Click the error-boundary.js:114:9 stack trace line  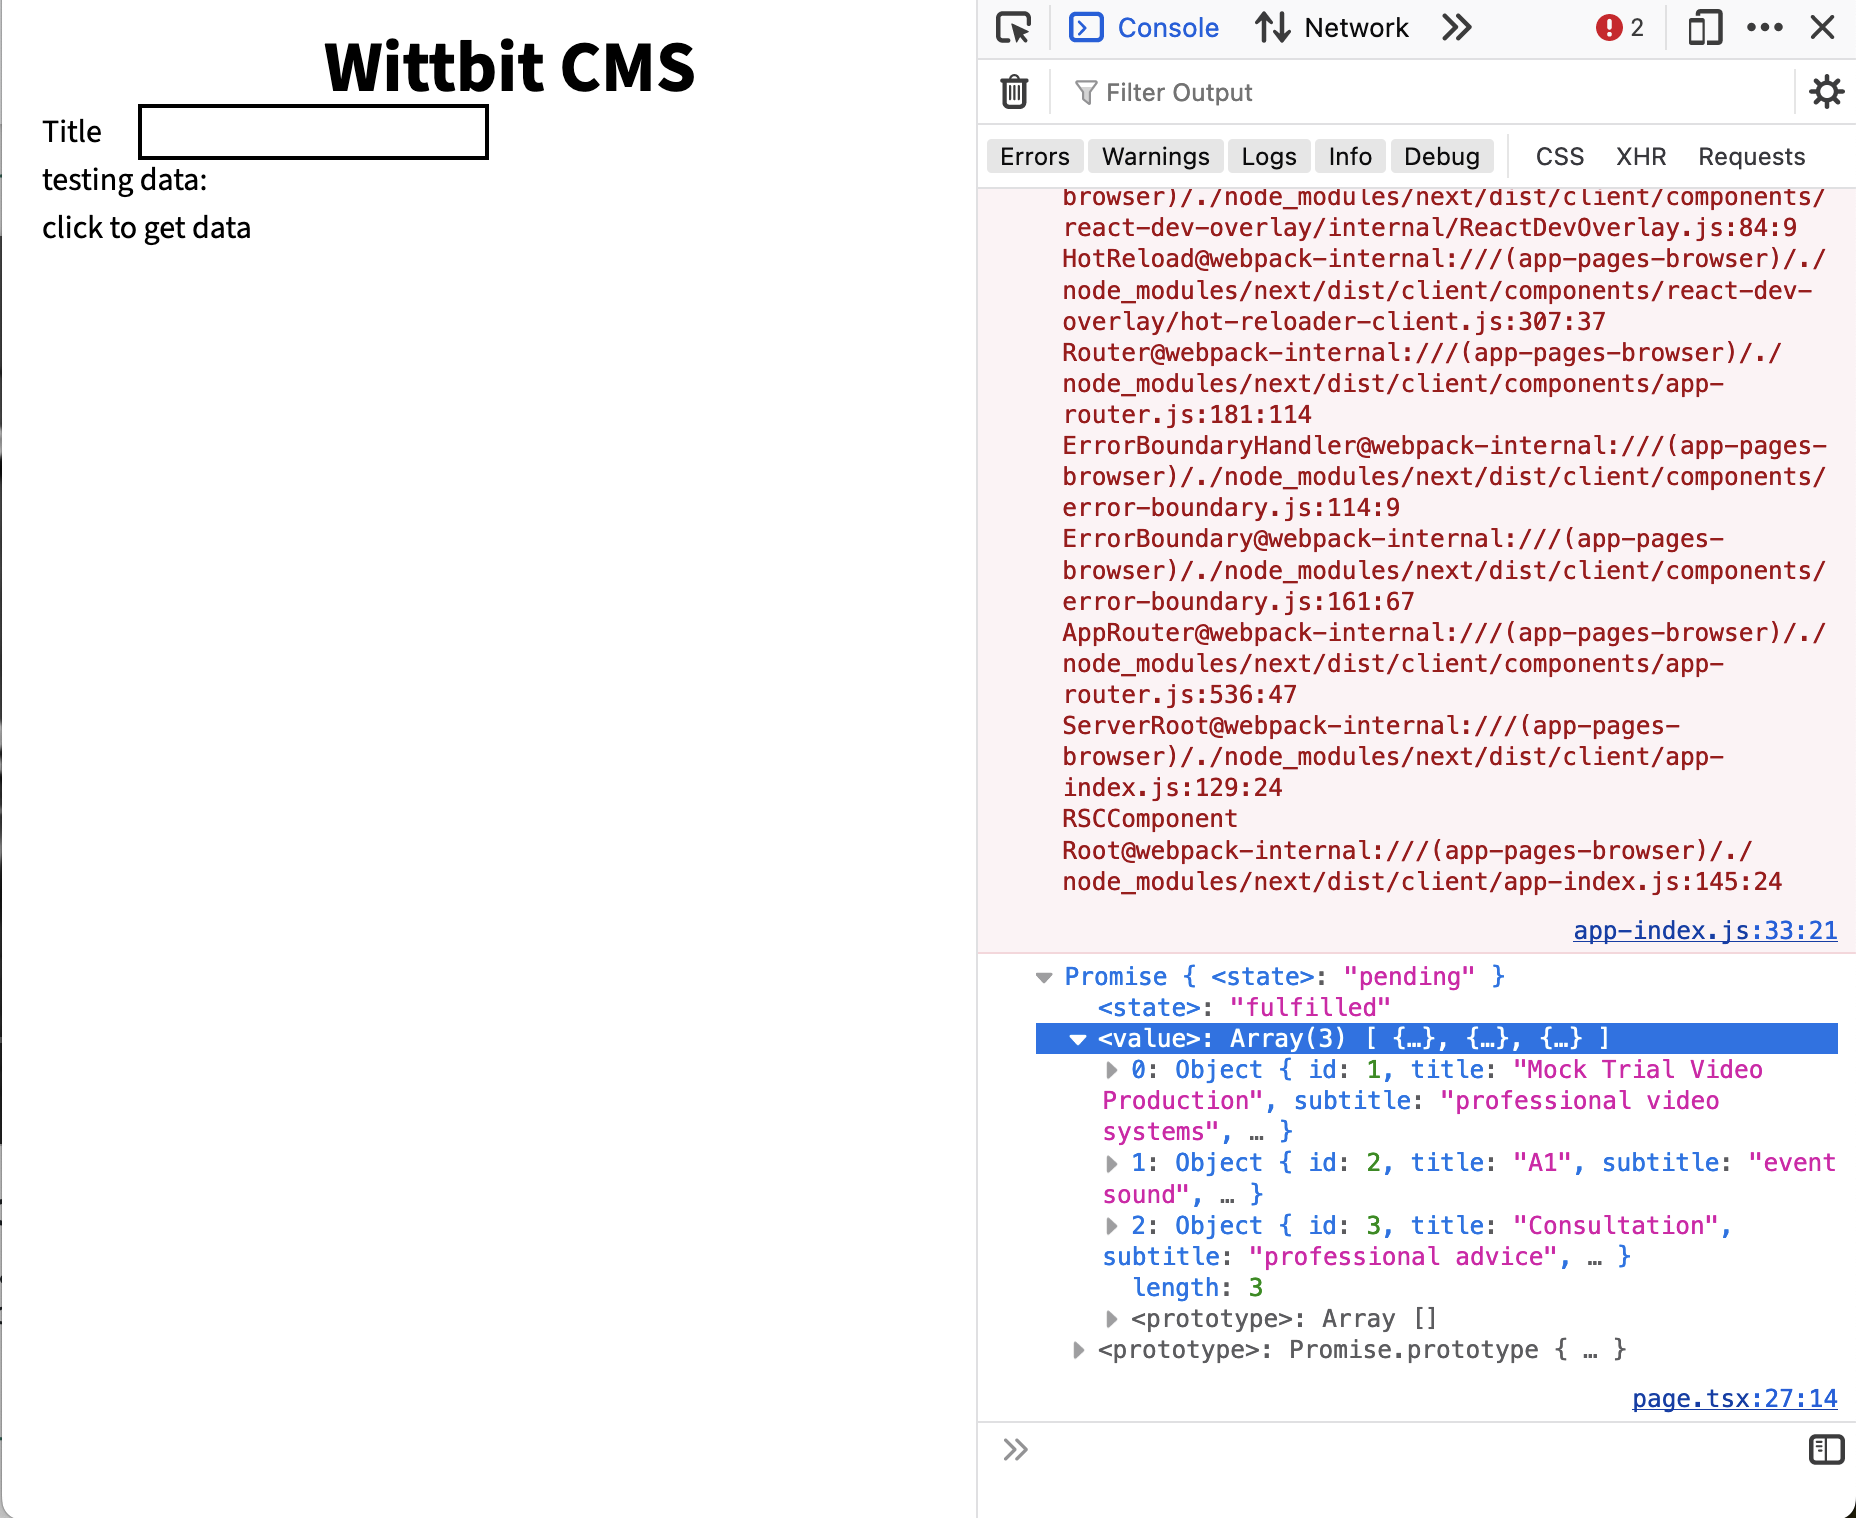pos(1231,508)
